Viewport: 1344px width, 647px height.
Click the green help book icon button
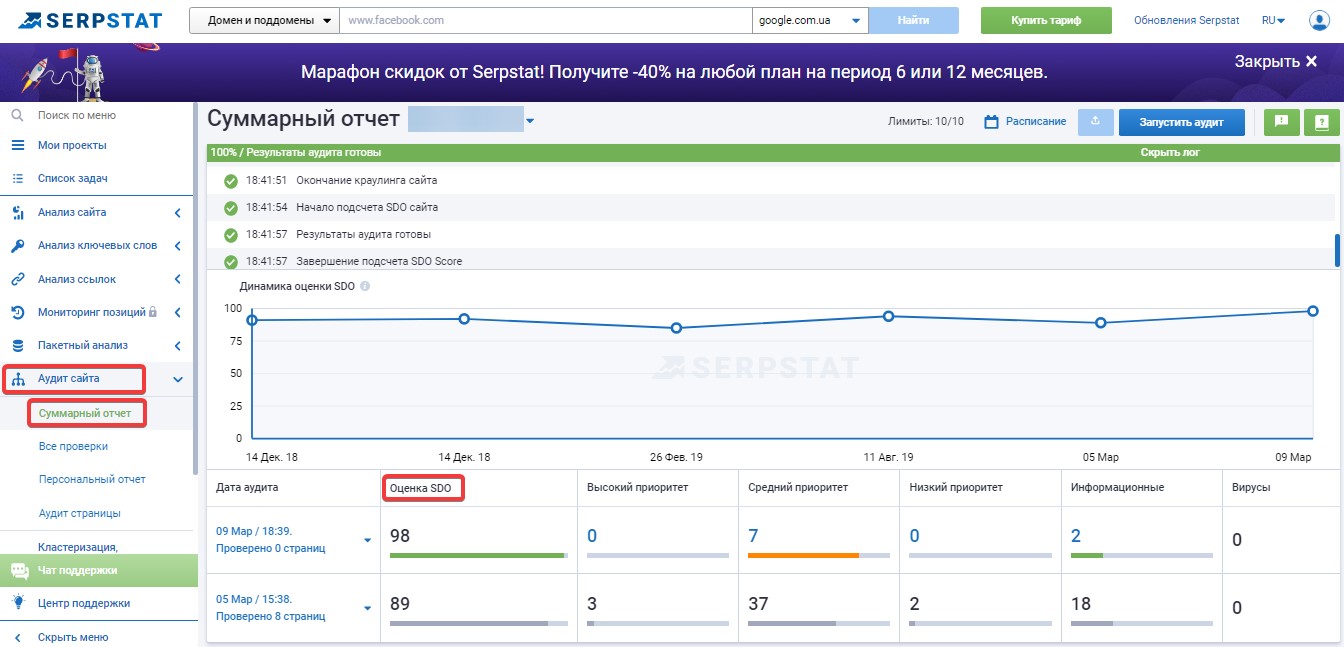tap(1321, 122)
